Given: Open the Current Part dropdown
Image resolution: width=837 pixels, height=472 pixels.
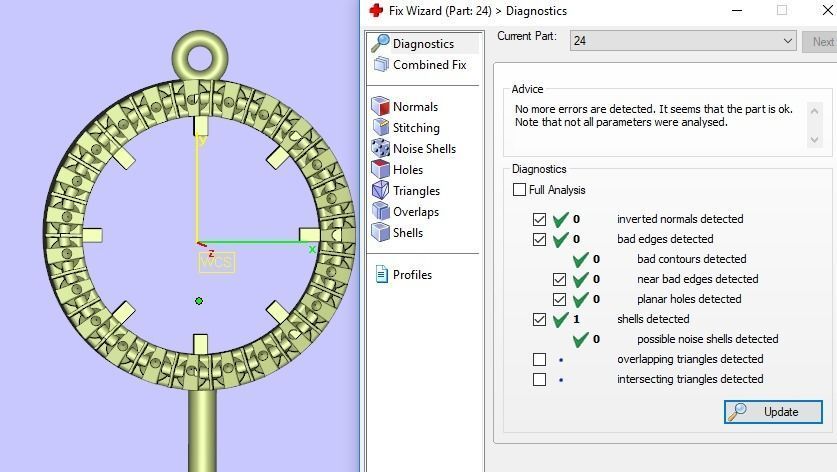Looking at the screenshot, I should (683, 41).
